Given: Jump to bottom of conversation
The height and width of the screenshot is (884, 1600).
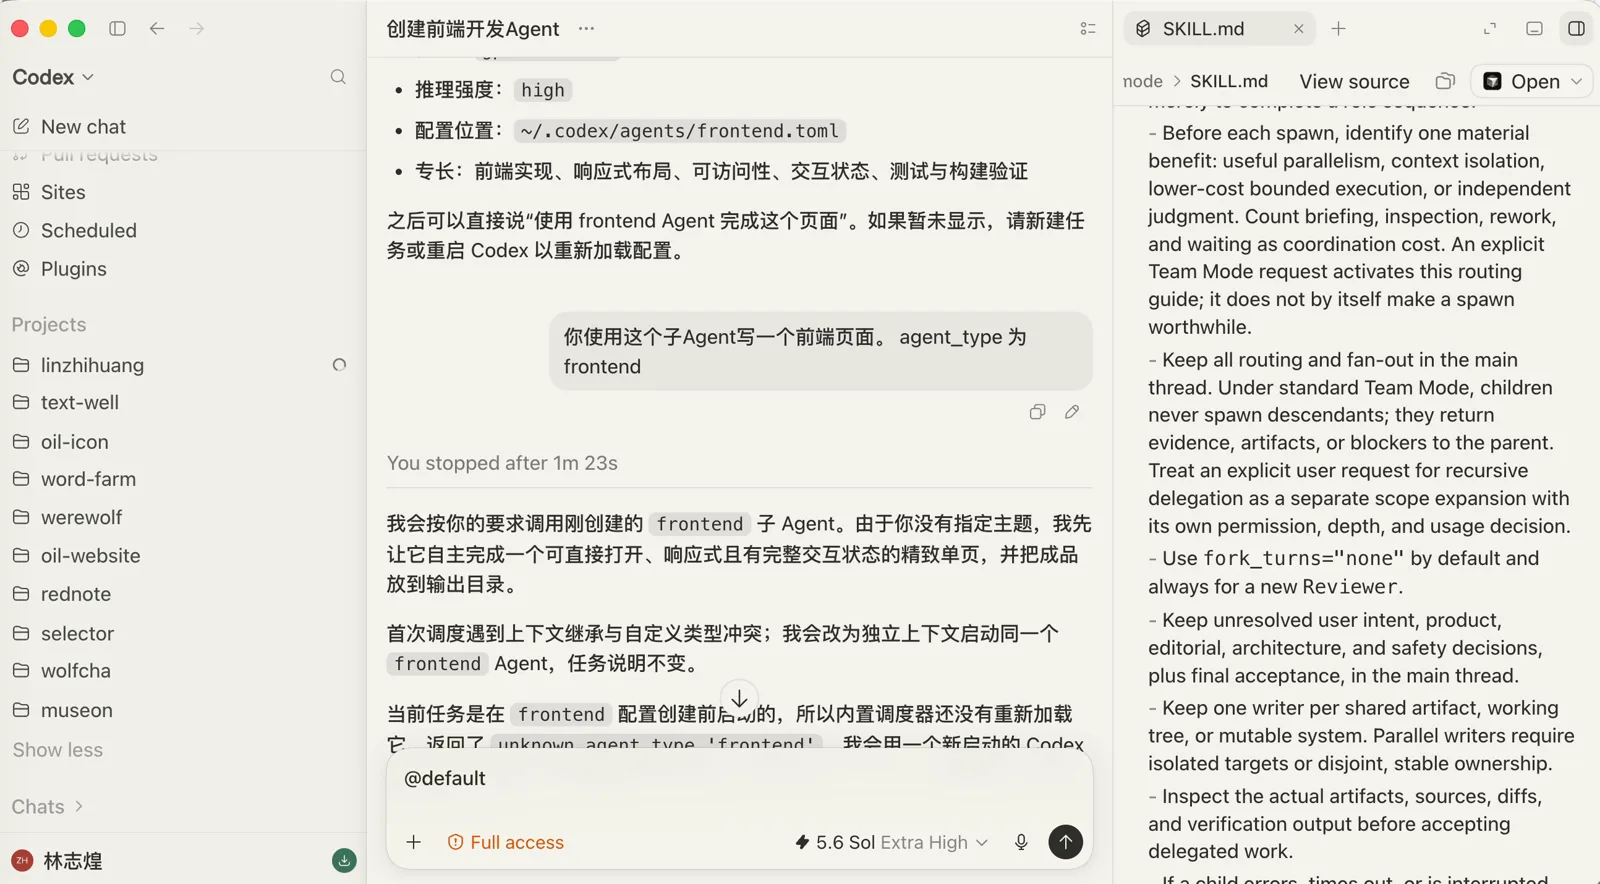Looking at the screenshot, I should [x=739, y=698].
